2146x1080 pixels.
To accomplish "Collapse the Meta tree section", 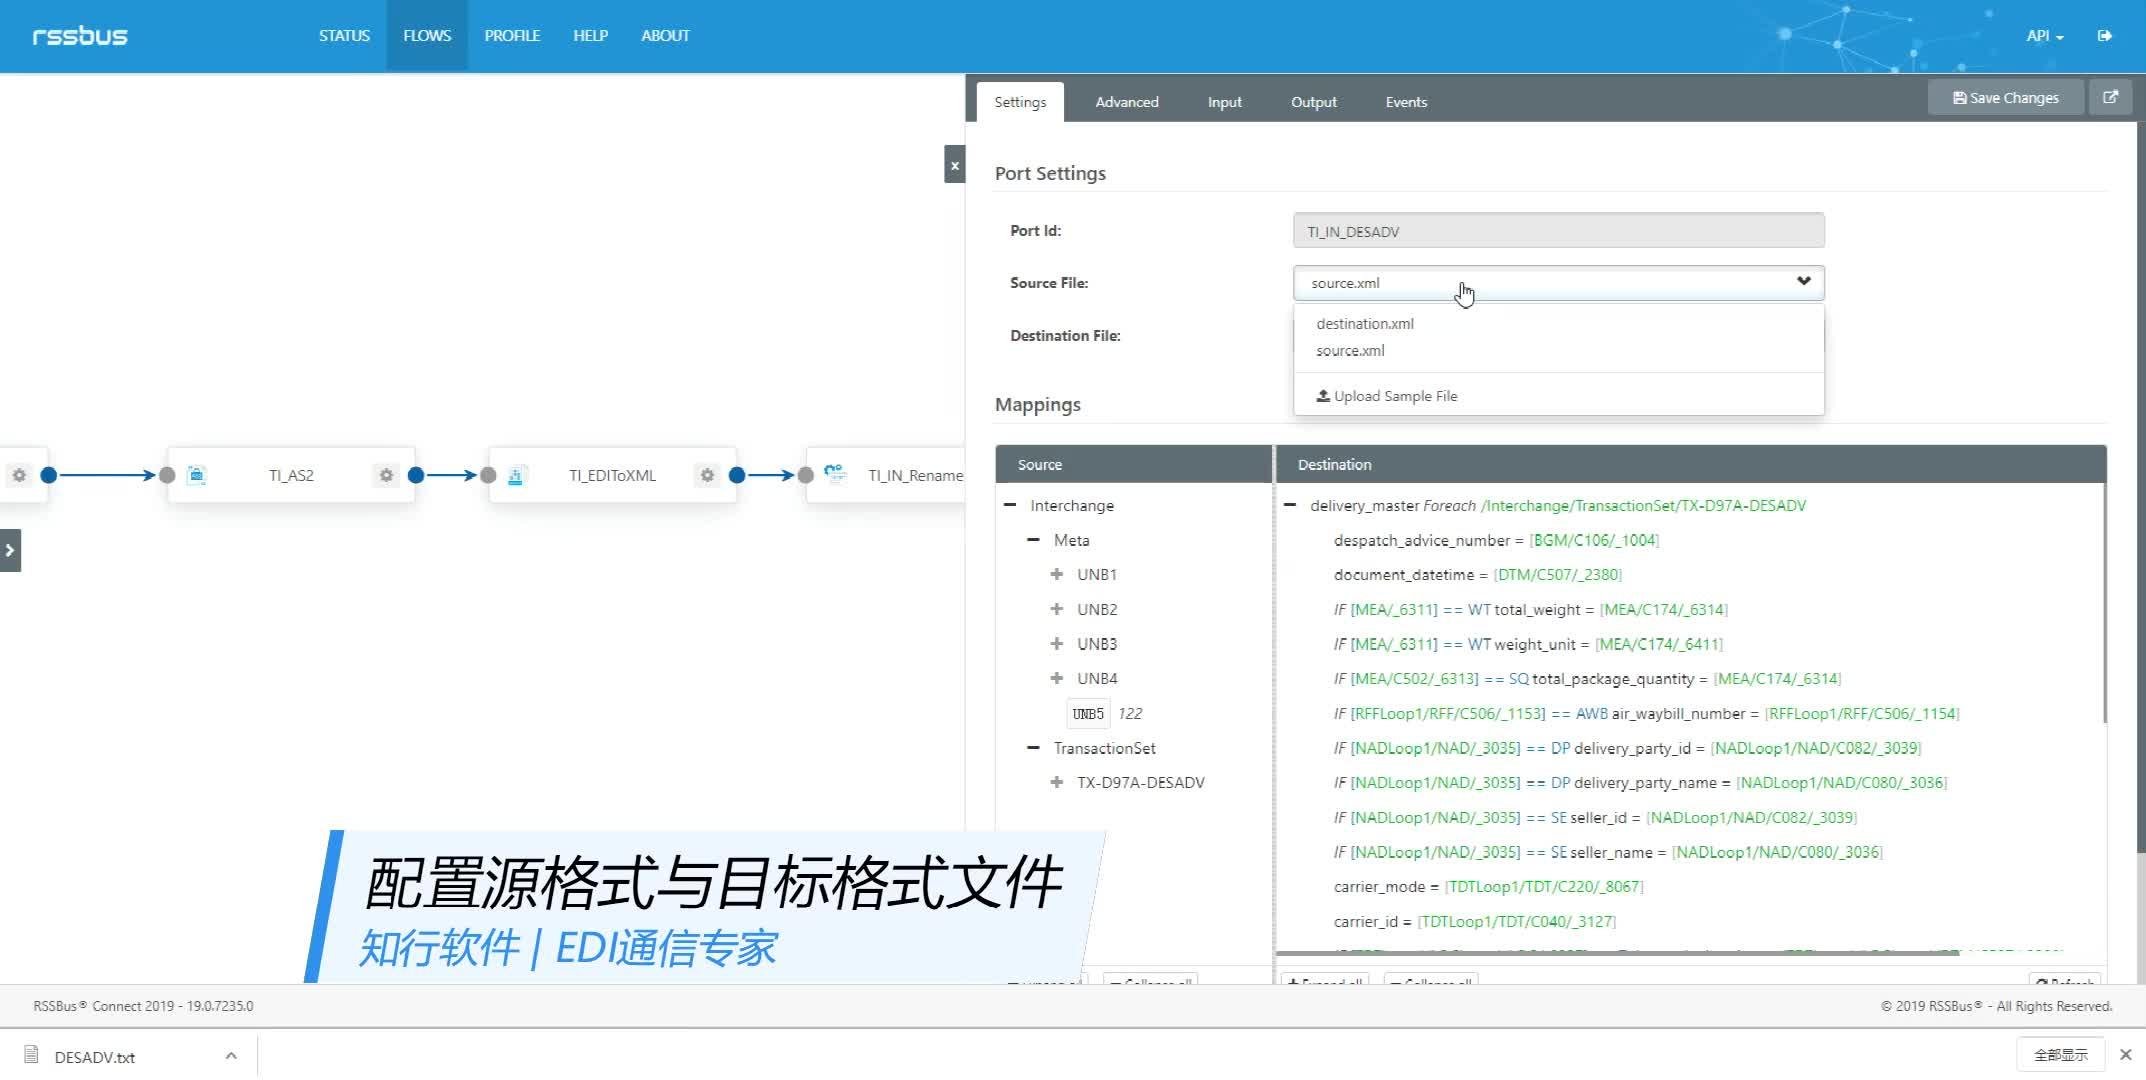I will pyautogui.click(x=1033, y=539).
